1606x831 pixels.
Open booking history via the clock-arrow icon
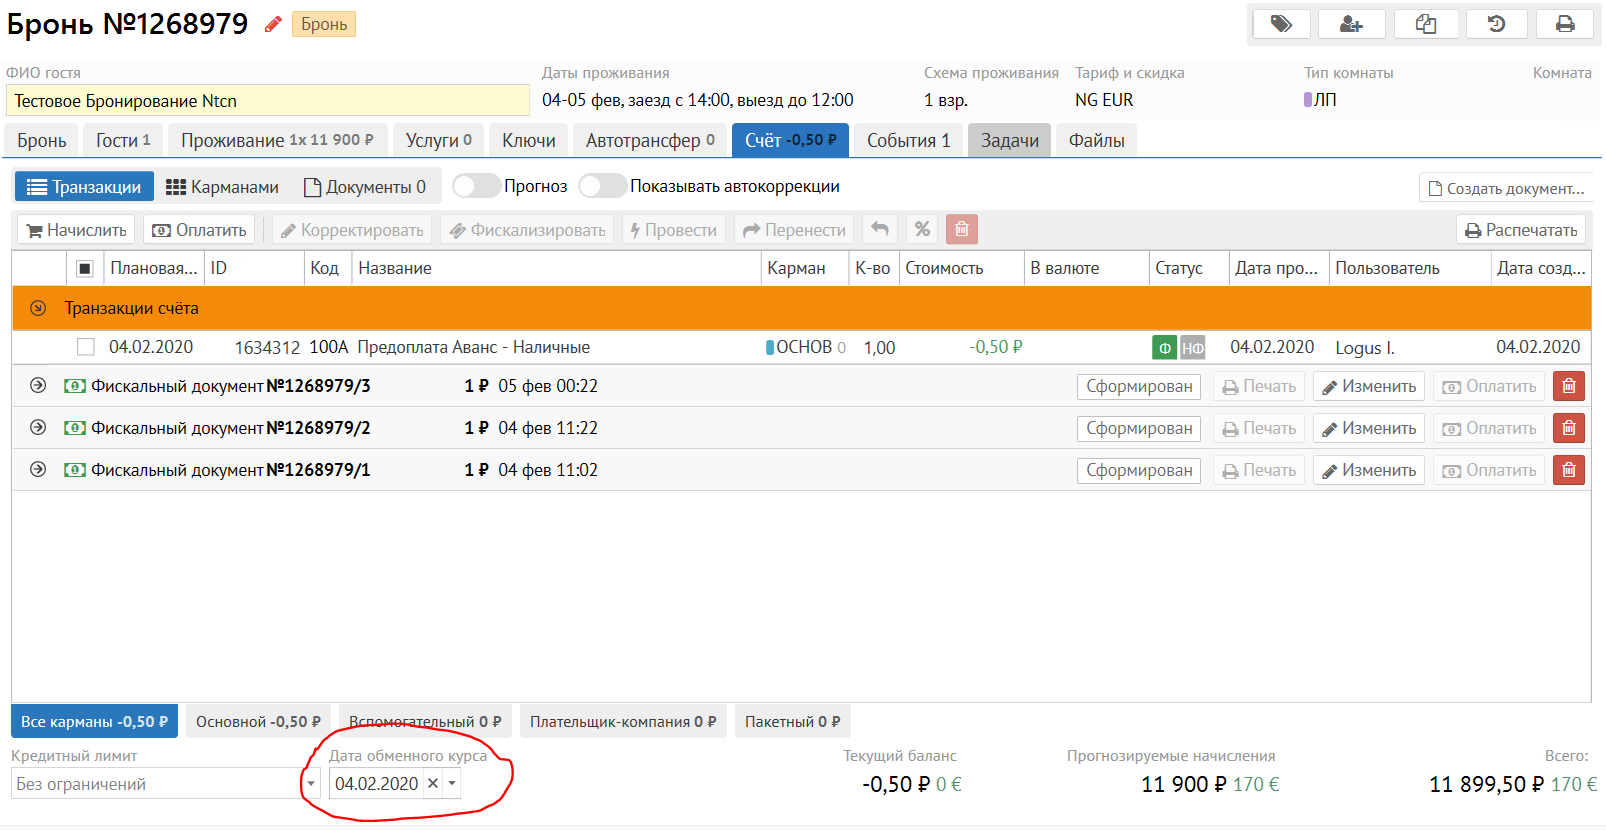(x=1496, y=24)
